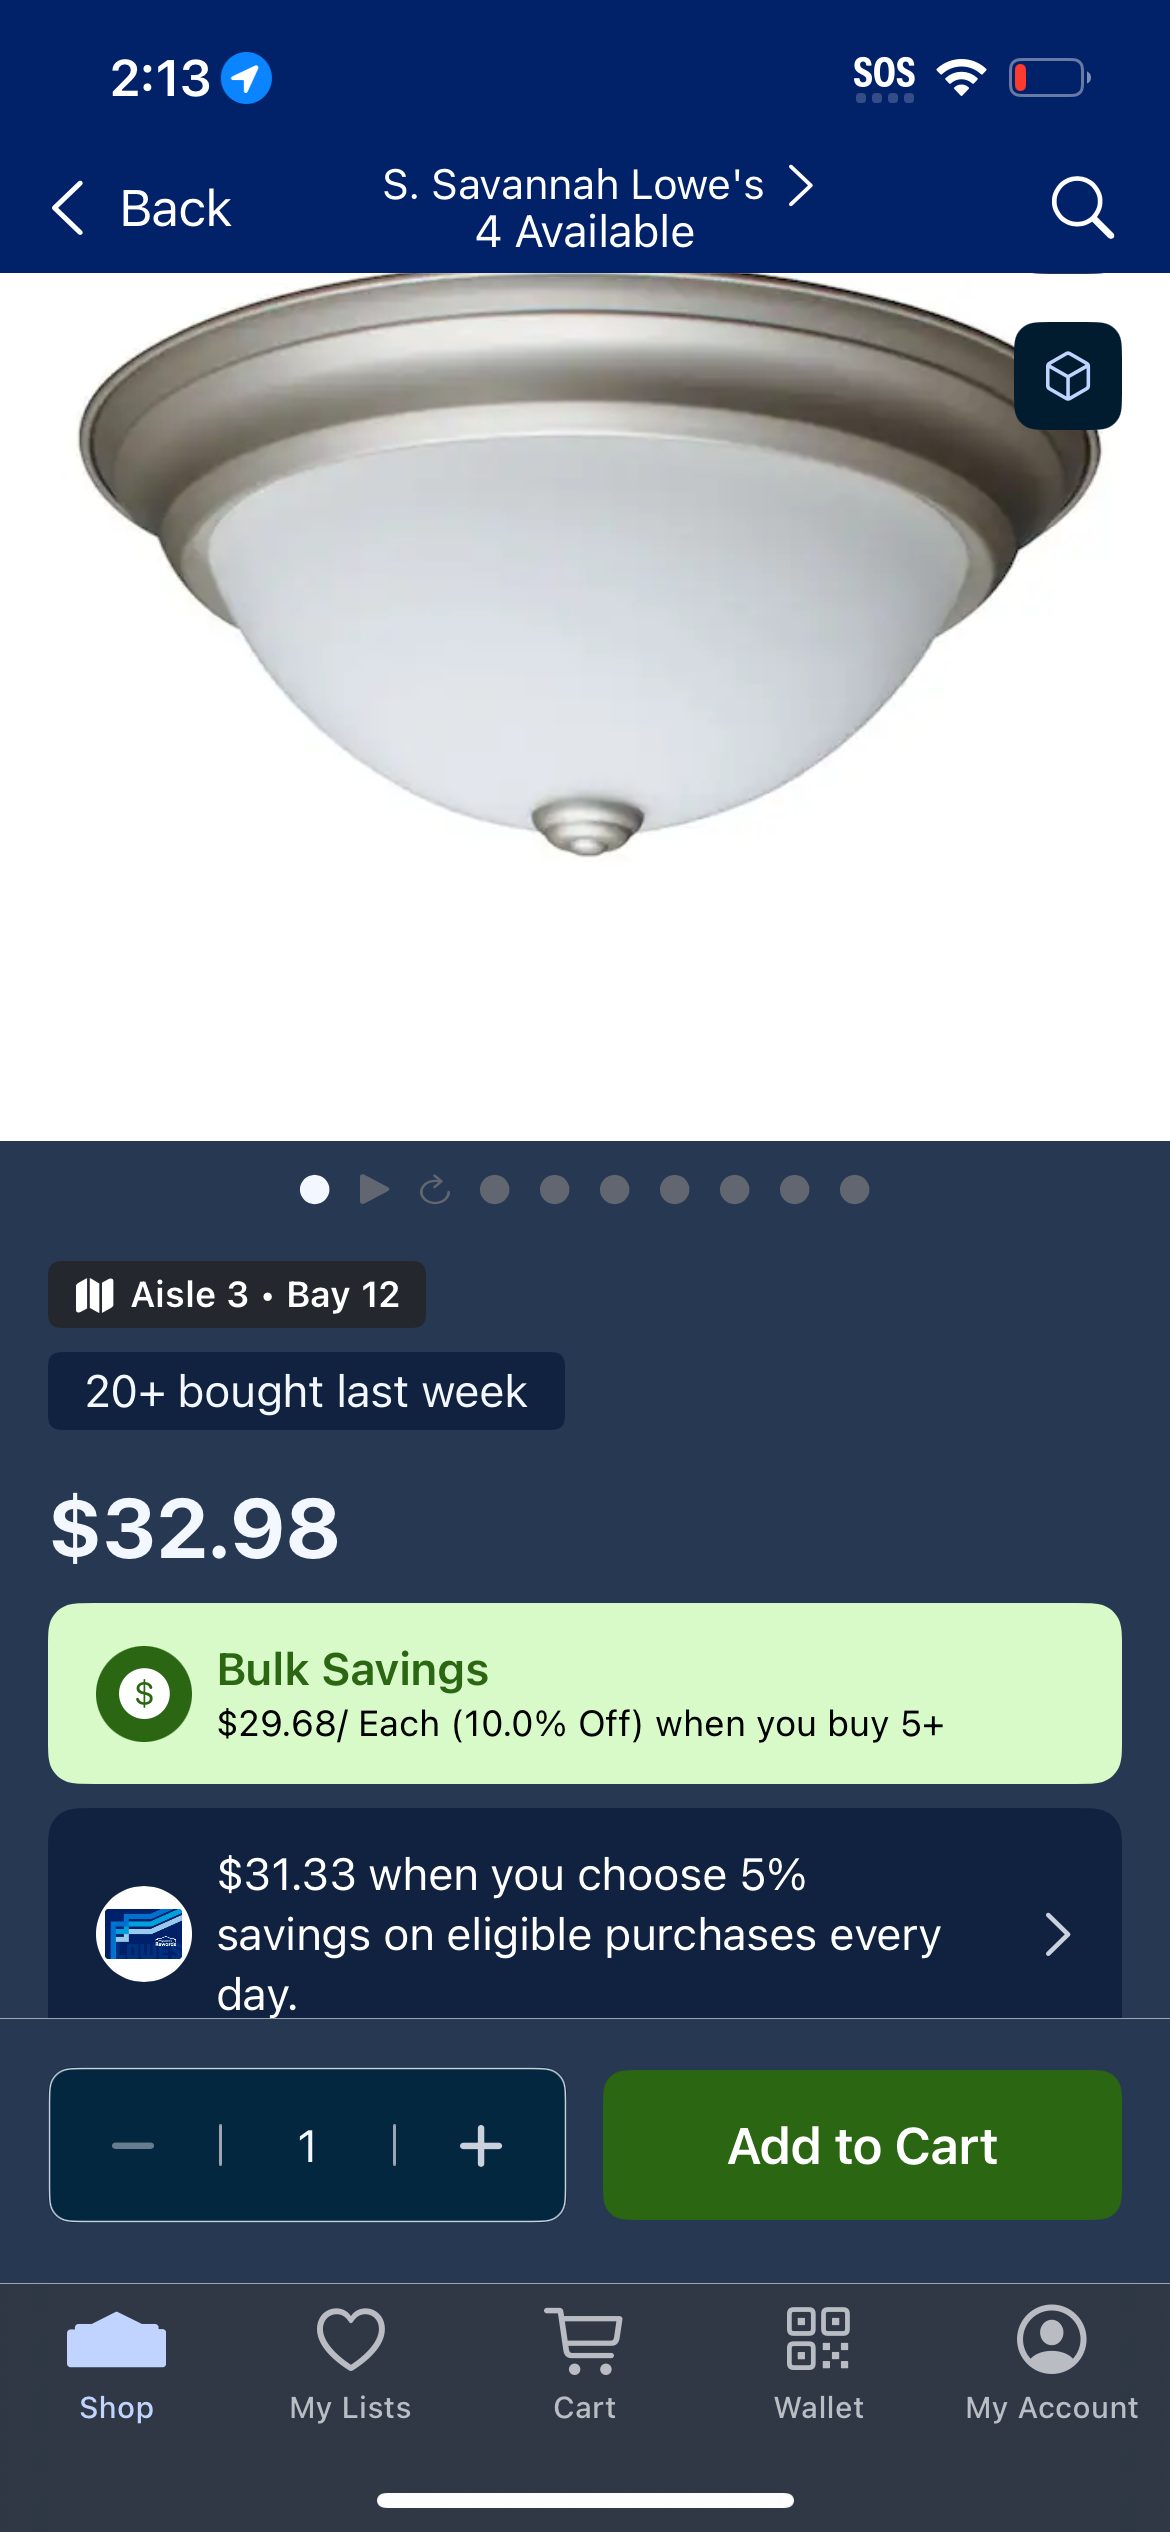
Task: Open the Cart tab icon
Action: 584,2365
